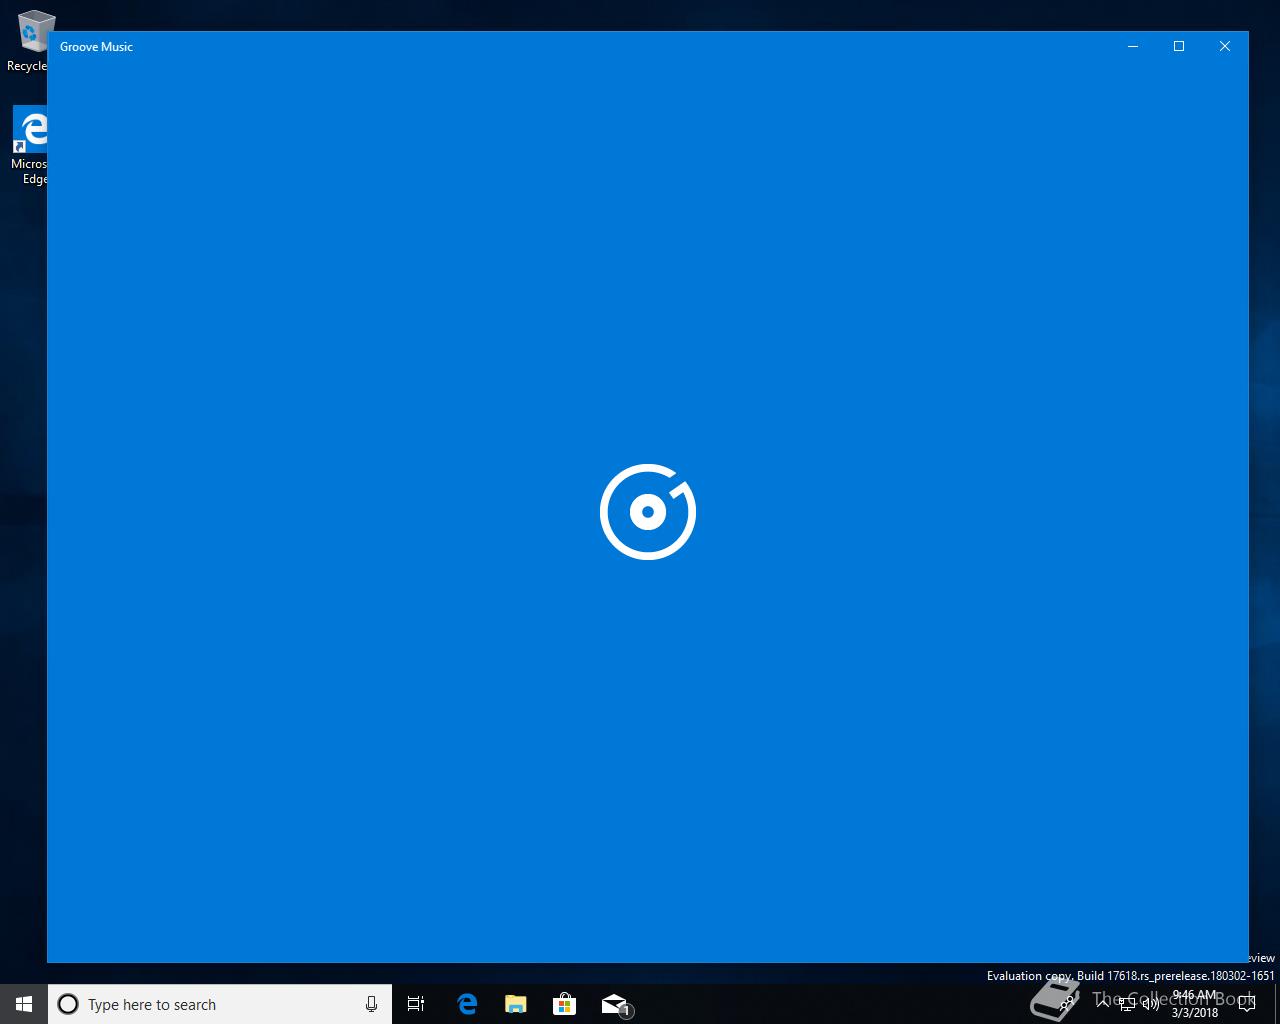Open the volume tray icon
The height and width of the screenshot is (1024, 1280).
click(x=1150, y=1003)
